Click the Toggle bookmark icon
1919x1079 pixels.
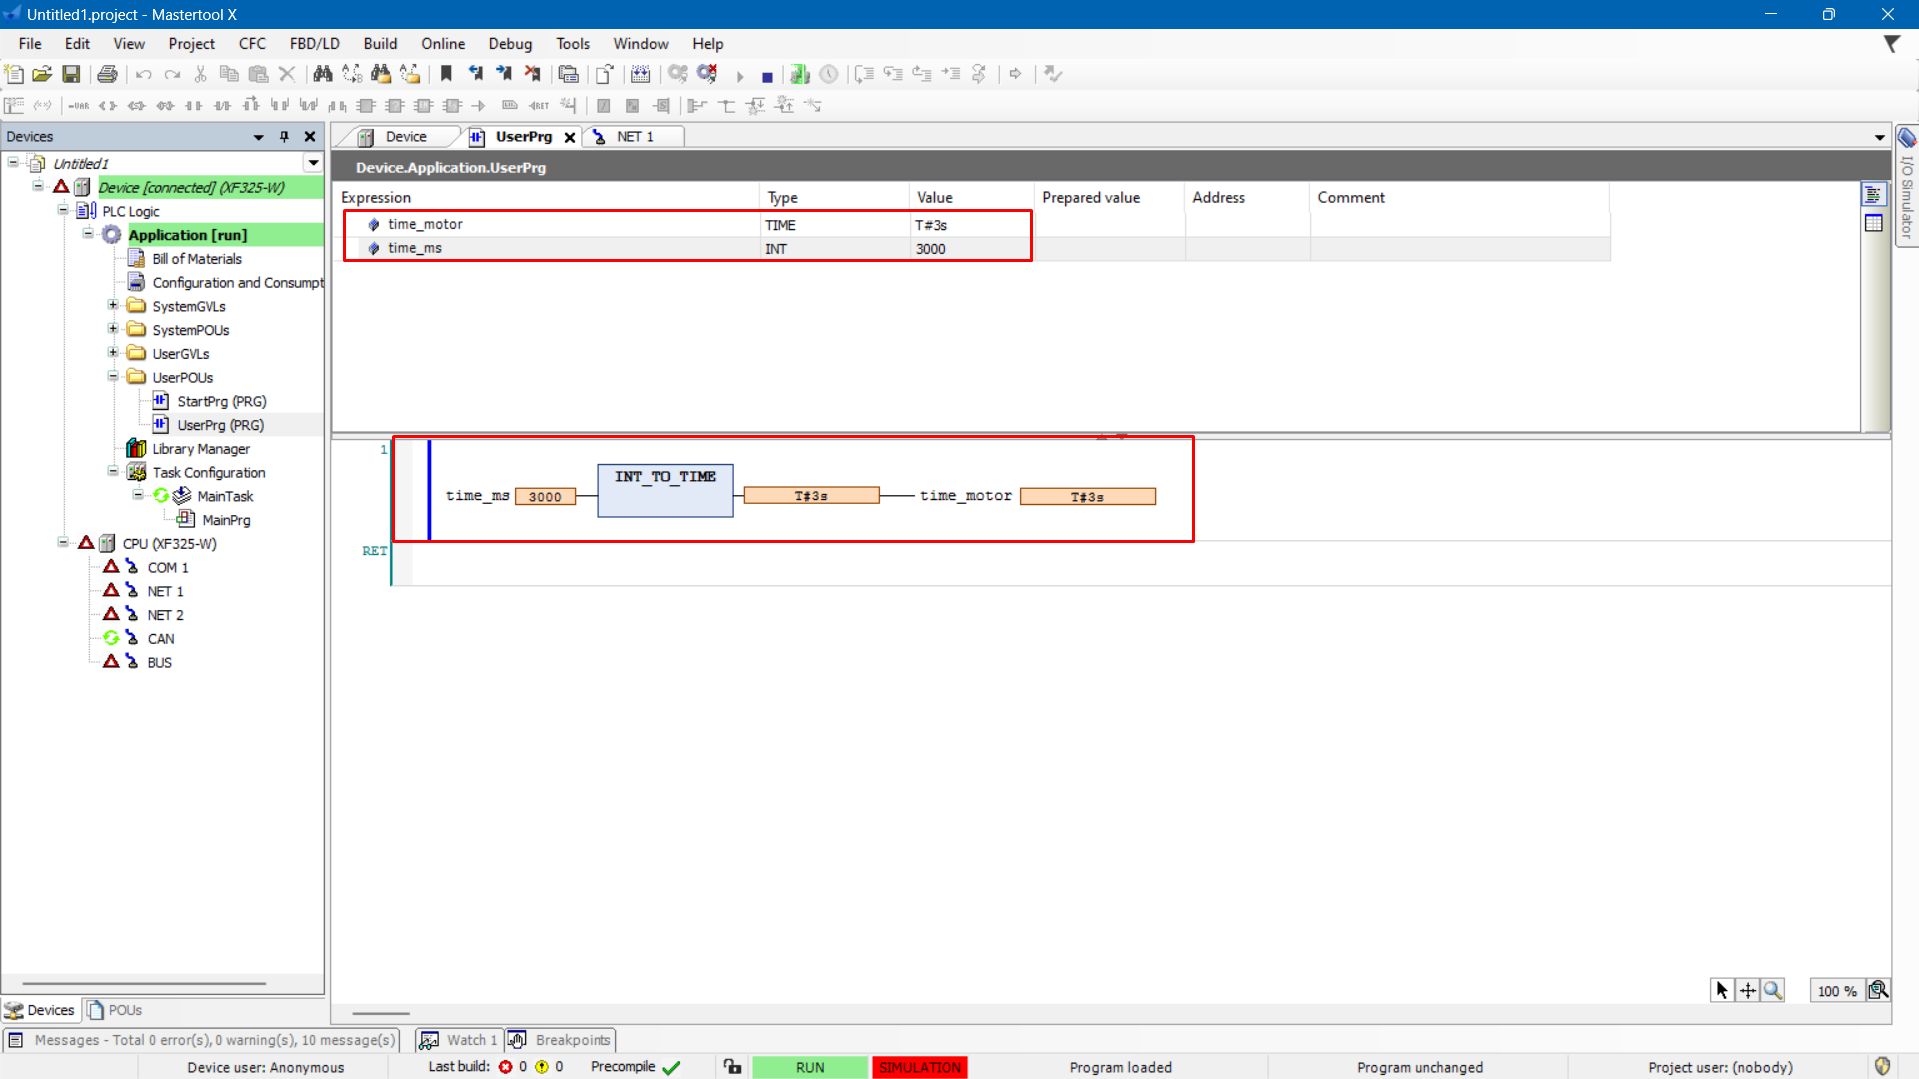tap(446, 74)
